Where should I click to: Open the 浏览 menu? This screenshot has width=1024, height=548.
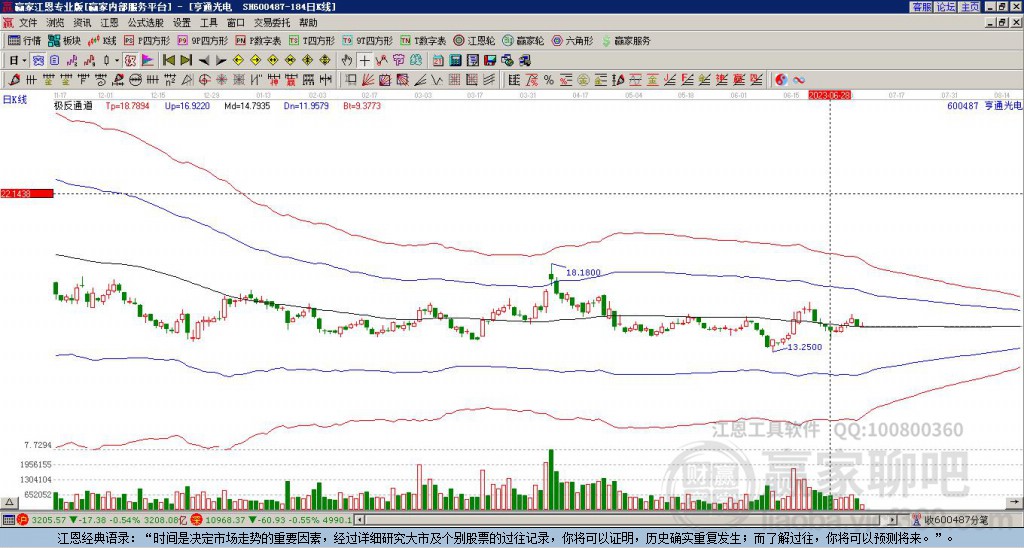(56, 23)
